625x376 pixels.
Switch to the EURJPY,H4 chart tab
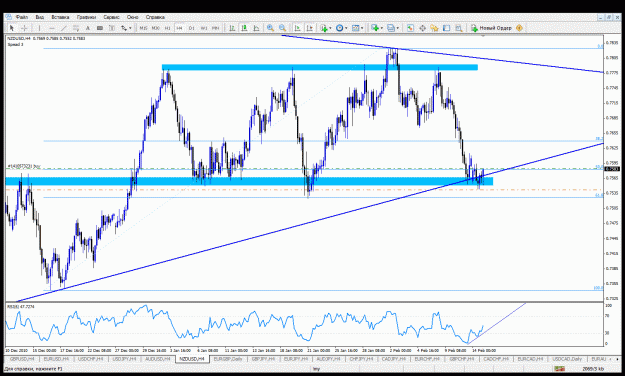pyautogui.click(x=297, y=359)
